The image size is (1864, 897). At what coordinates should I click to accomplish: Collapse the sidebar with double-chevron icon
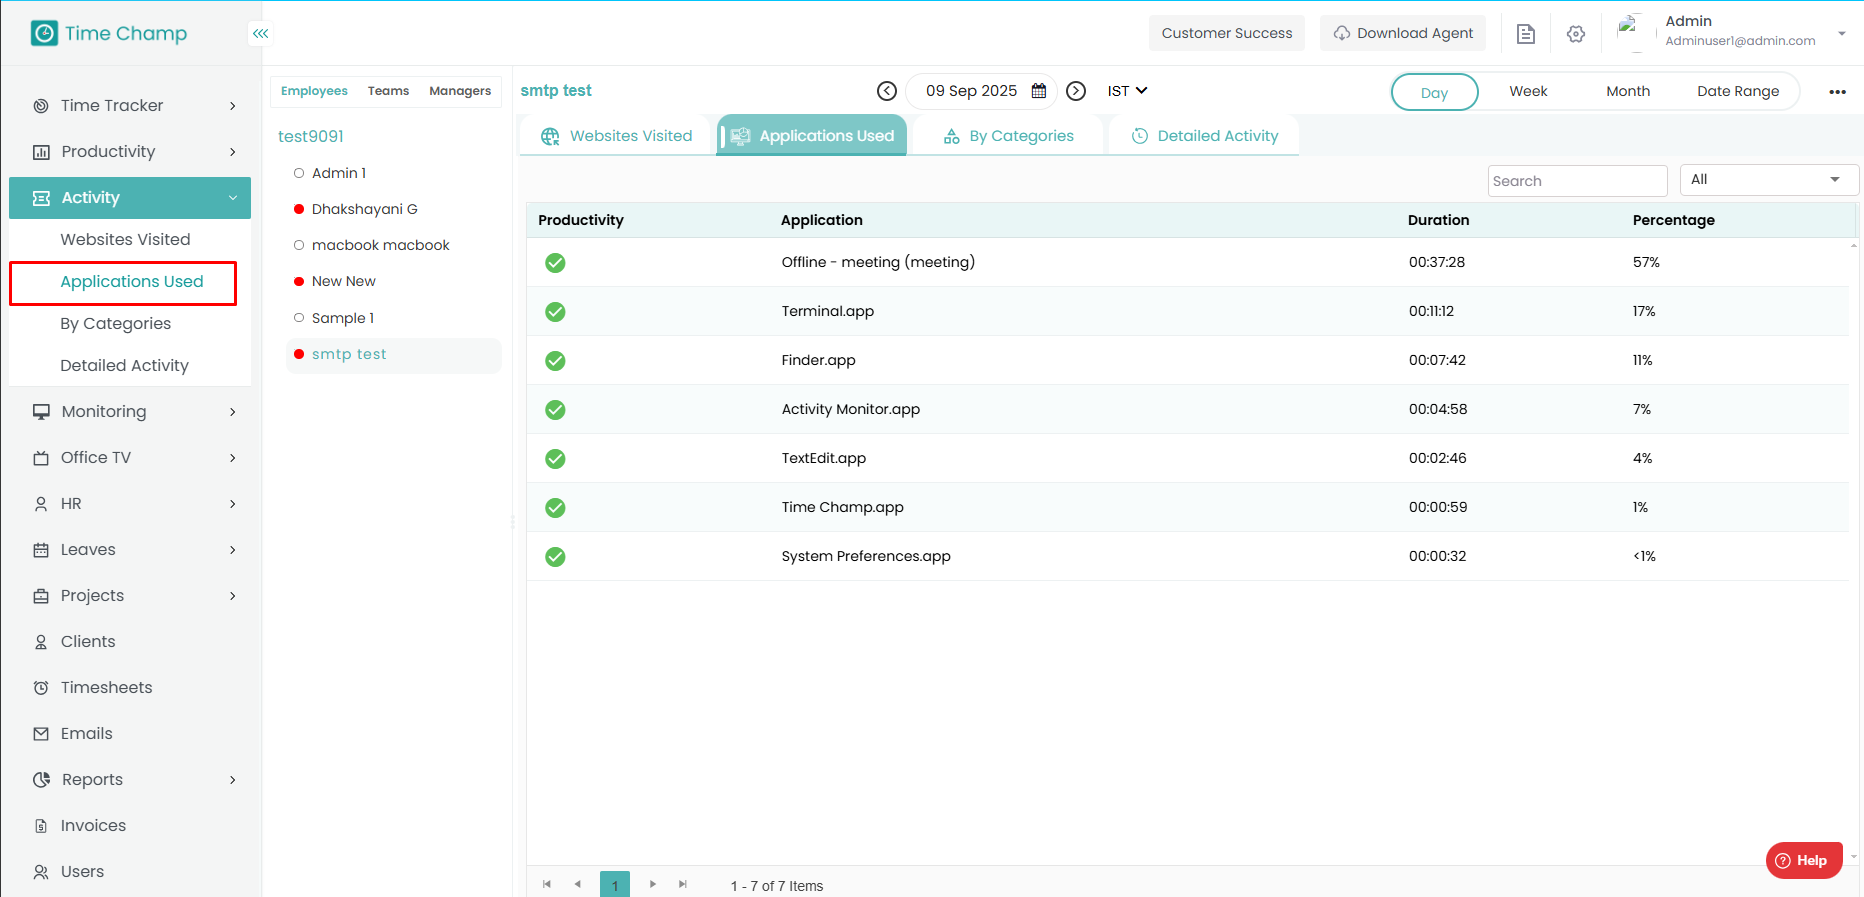tap(260, 34)
